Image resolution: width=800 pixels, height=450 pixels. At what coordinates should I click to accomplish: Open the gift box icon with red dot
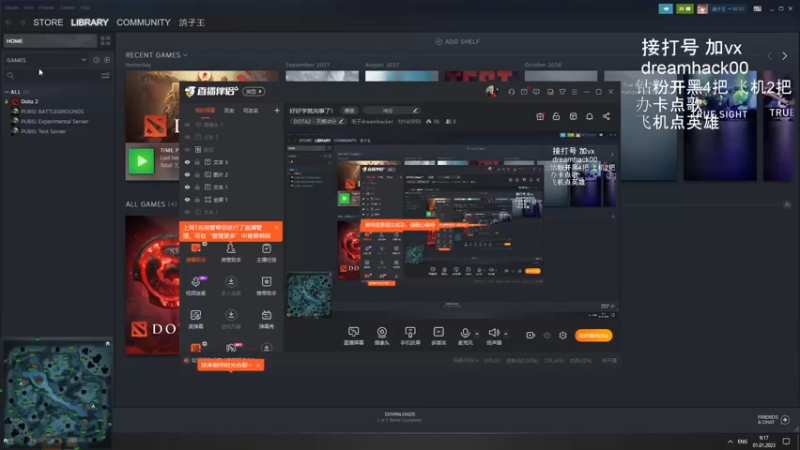[540, 116]
